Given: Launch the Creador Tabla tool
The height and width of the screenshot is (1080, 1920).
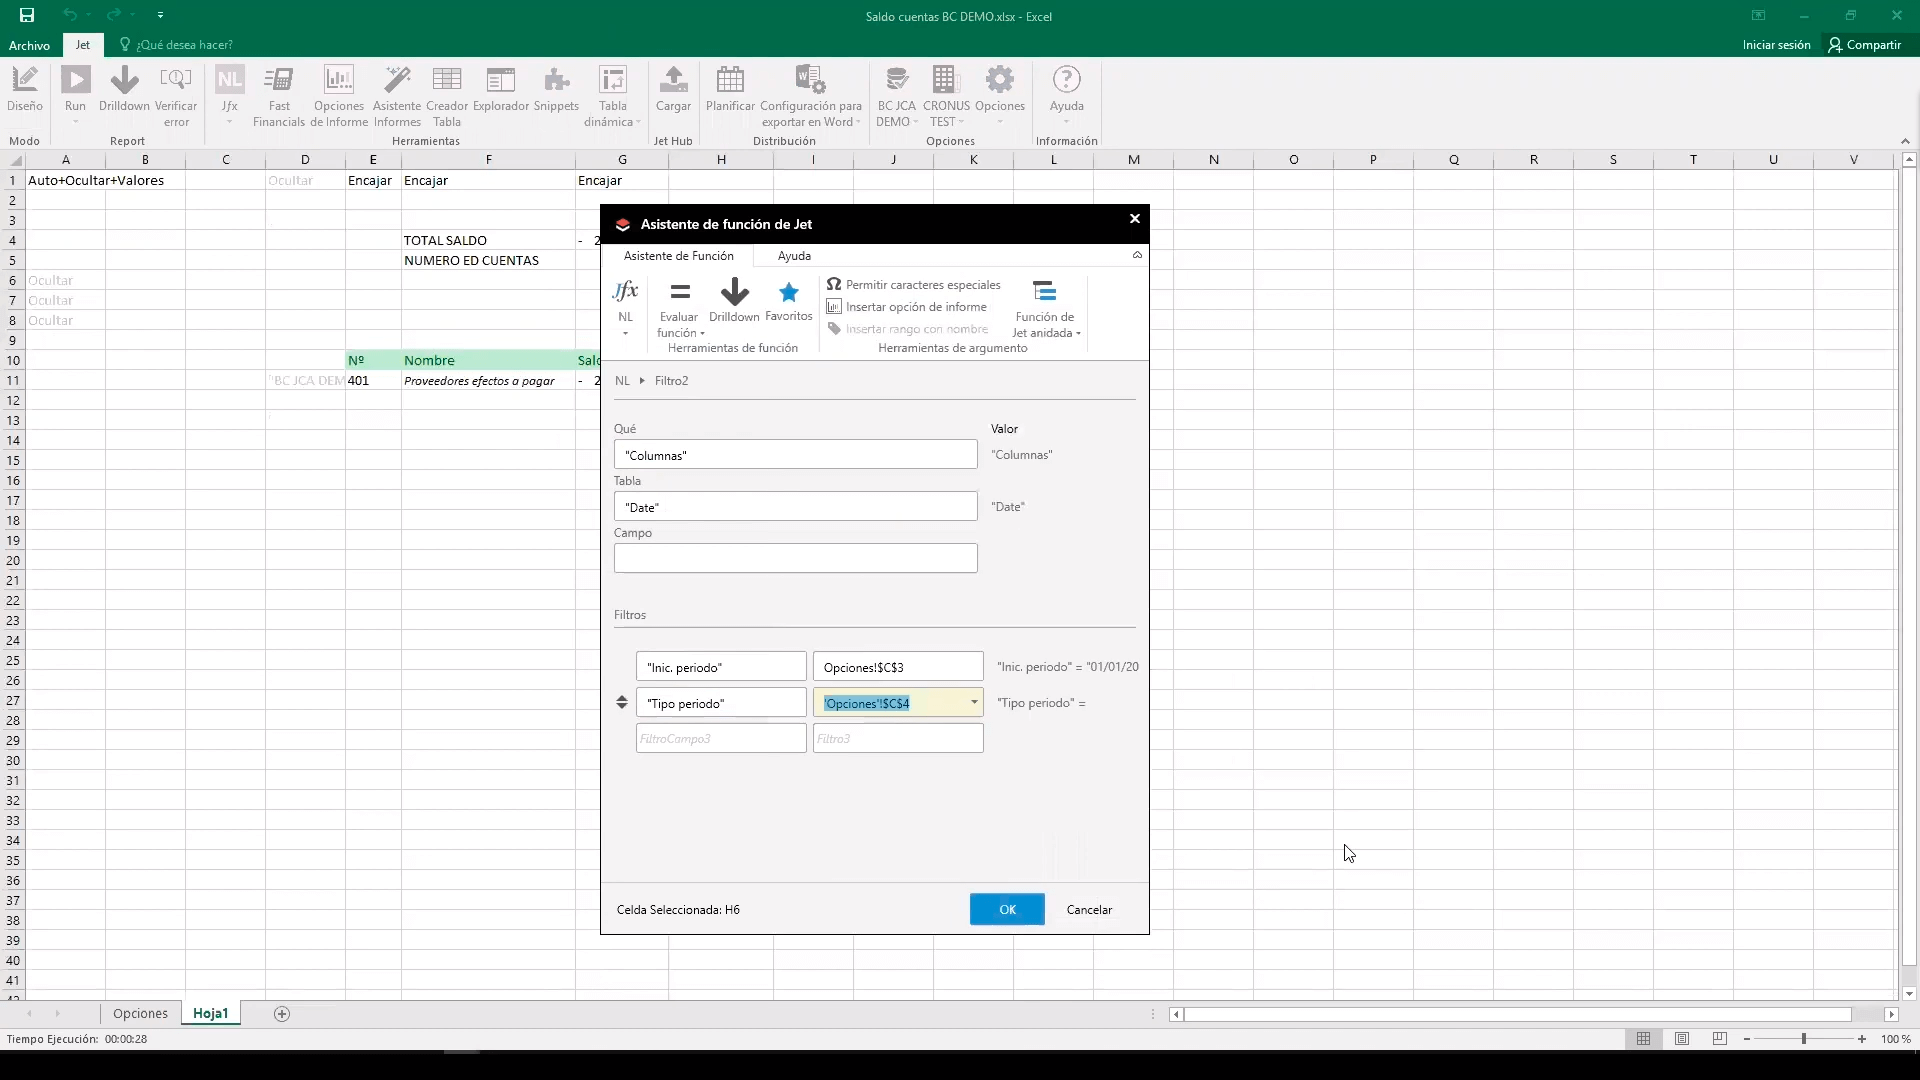Looking at the screenshot, I should point(446,82).
